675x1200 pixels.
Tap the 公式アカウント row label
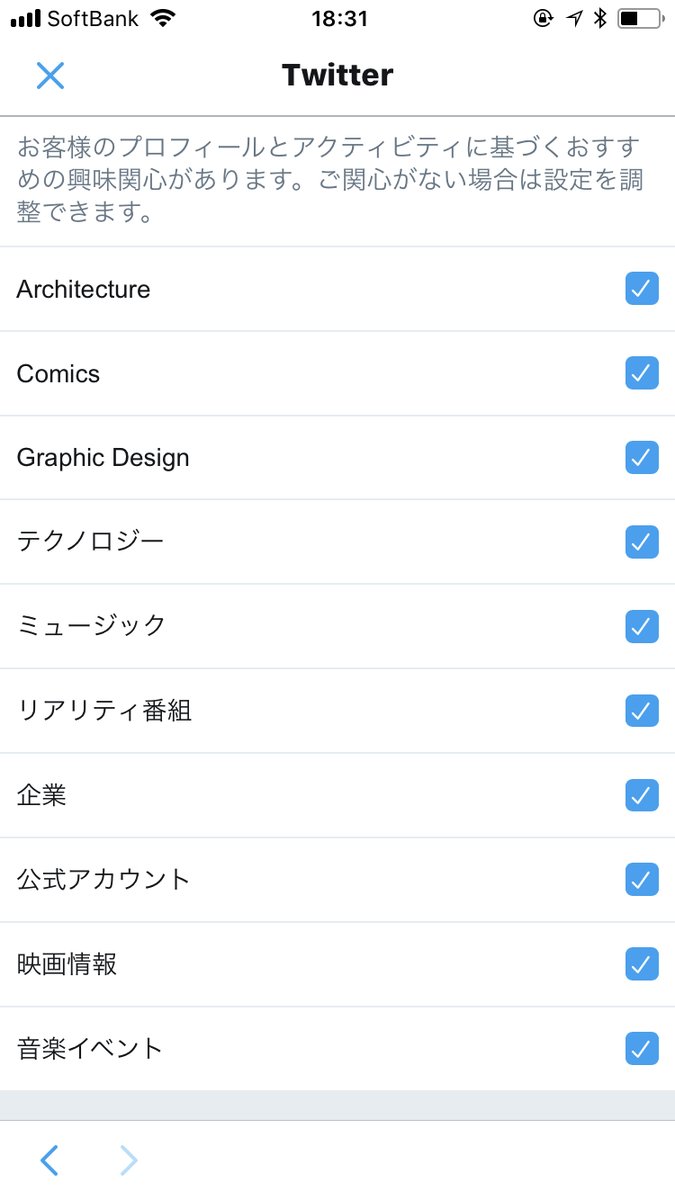pyautogui.click(x=103, y=880)
